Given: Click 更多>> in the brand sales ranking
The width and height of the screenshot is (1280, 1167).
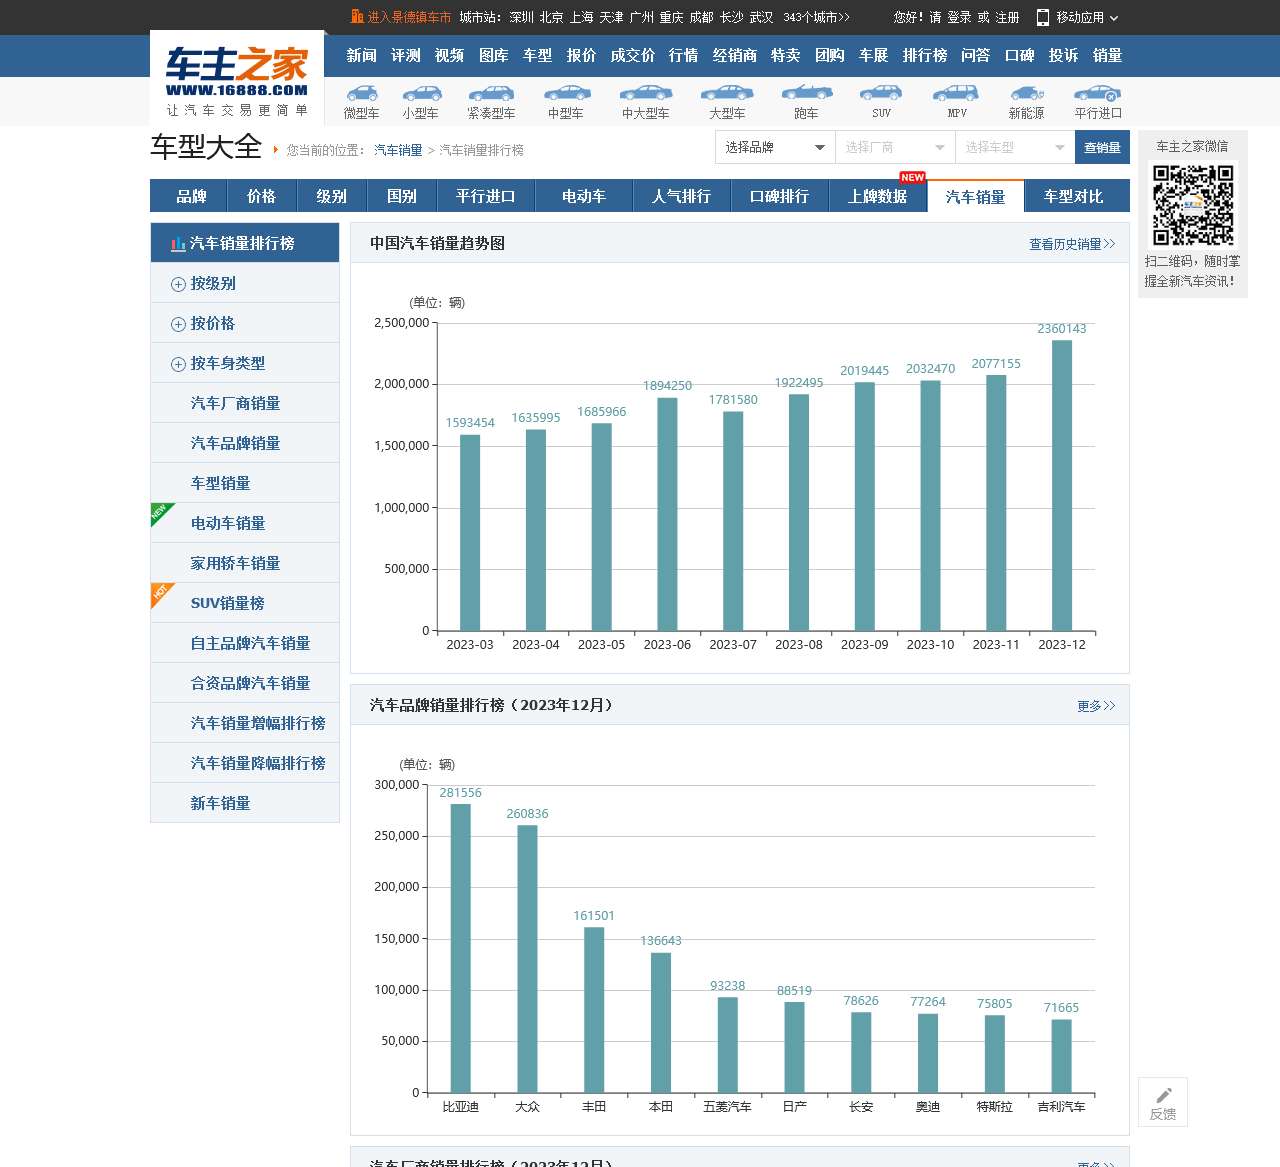Looking at the screenshot, I should [1096, 706].
